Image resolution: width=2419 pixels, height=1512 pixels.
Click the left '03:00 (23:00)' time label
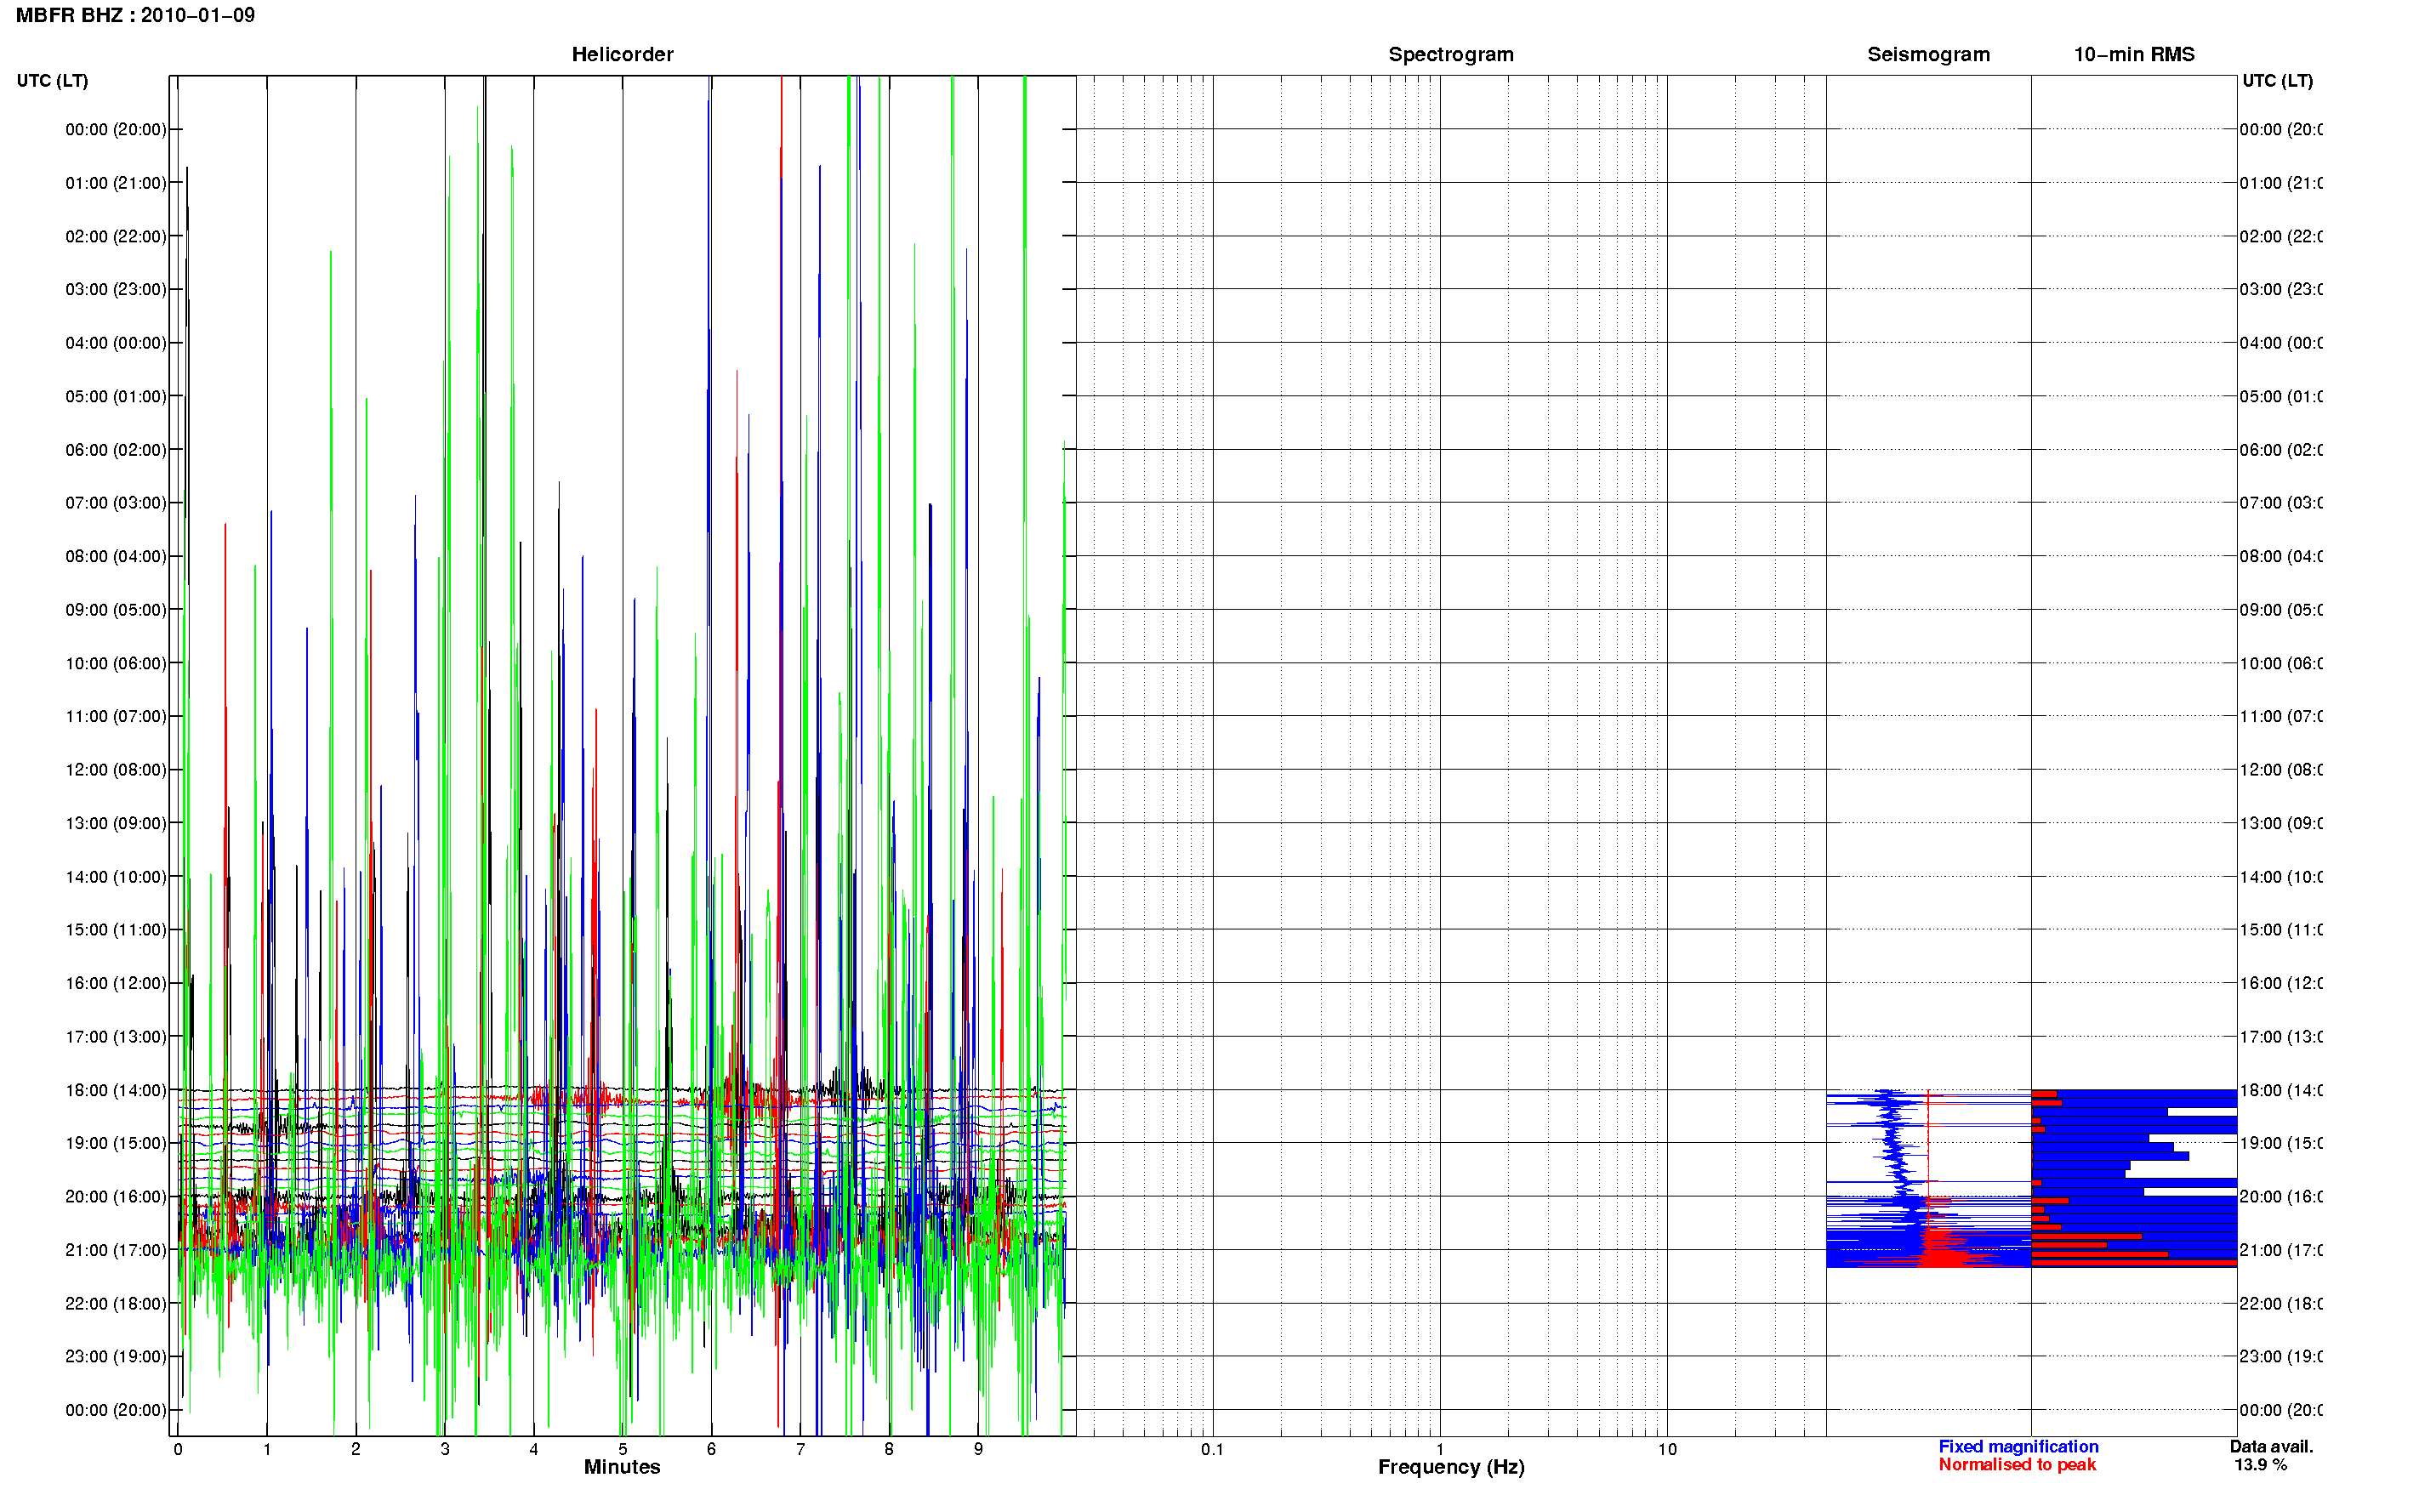pos(116,289)
